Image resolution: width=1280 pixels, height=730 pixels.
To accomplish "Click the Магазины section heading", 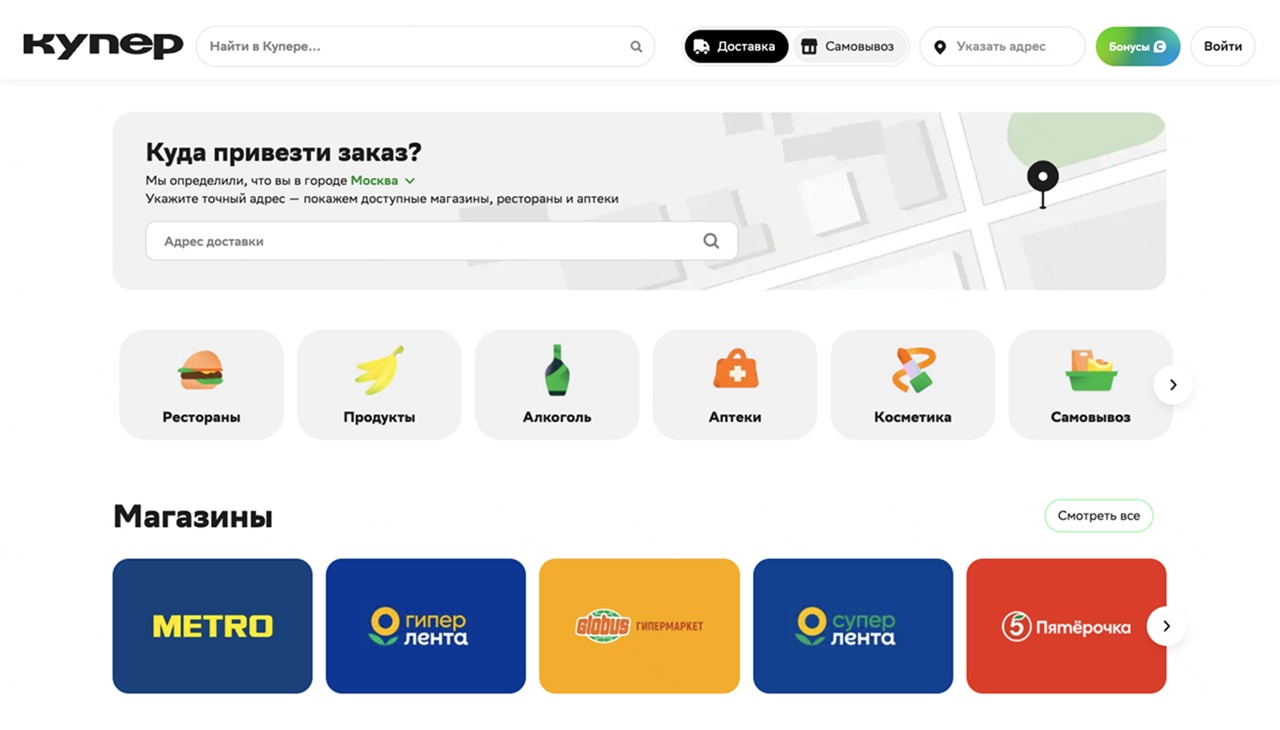I will [193, 517].
